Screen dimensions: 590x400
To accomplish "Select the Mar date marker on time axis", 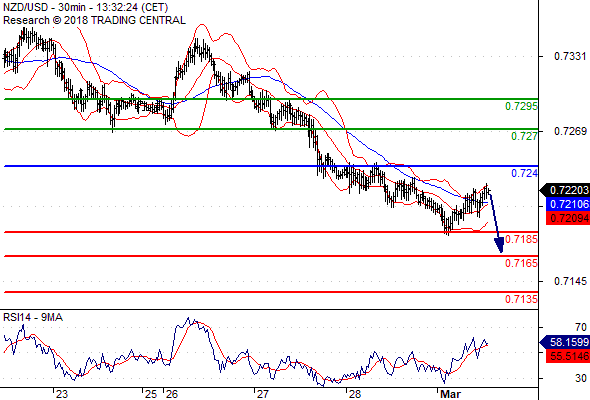I will click(x=450, y=394).
